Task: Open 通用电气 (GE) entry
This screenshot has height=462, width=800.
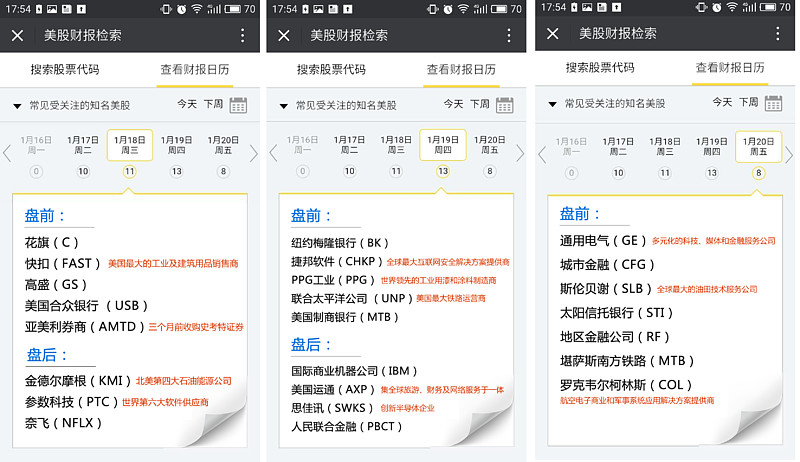Action: pos(668,240)
